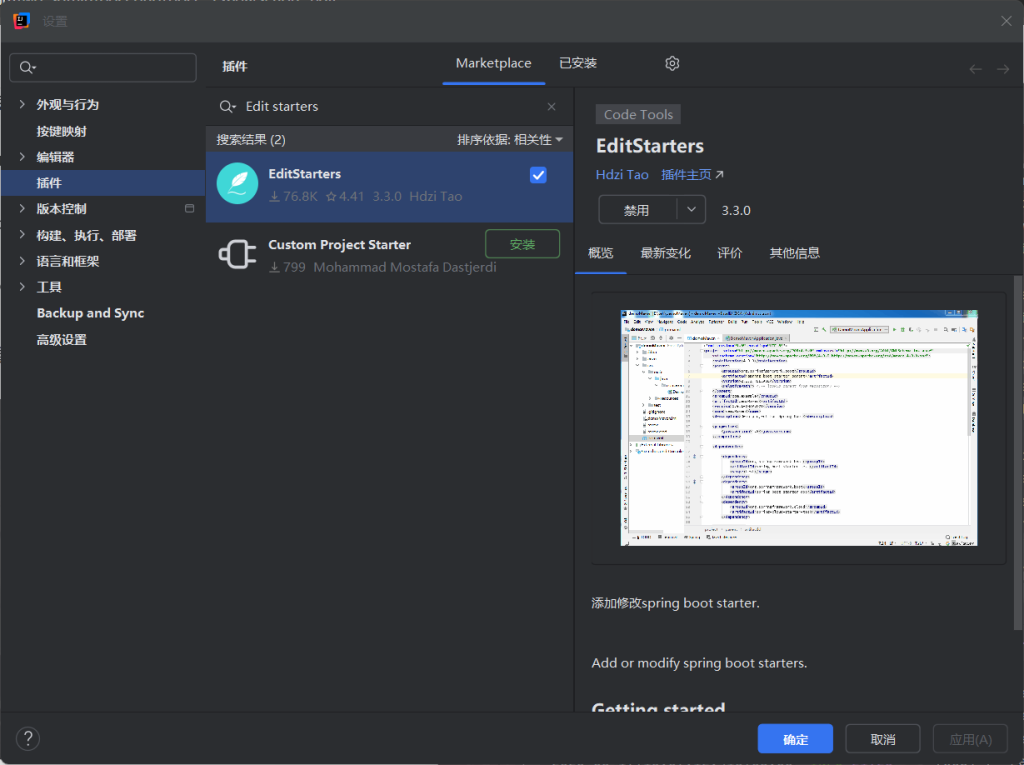Select the EditStarters search result row

pyautogui.click(x=390, y=187)
